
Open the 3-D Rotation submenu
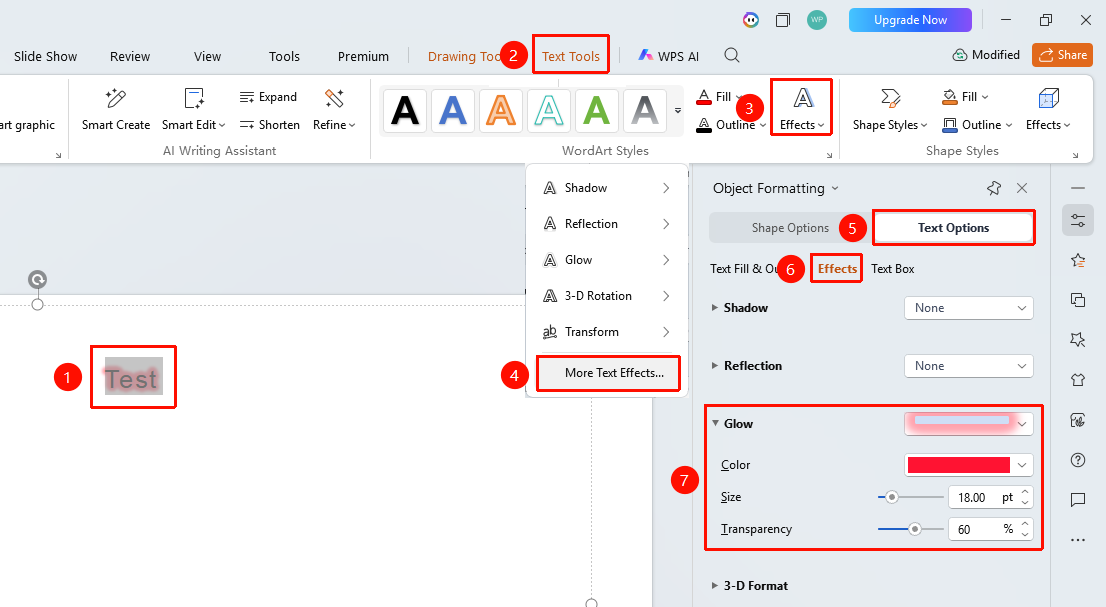coord(607,295)
